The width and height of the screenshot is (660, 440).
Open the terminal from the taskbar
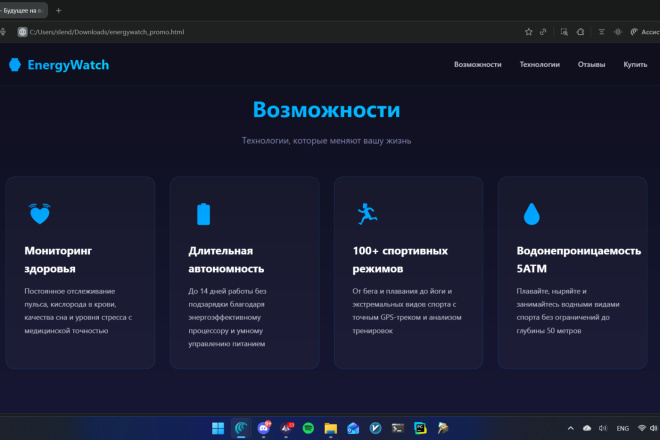coord(398,428)
